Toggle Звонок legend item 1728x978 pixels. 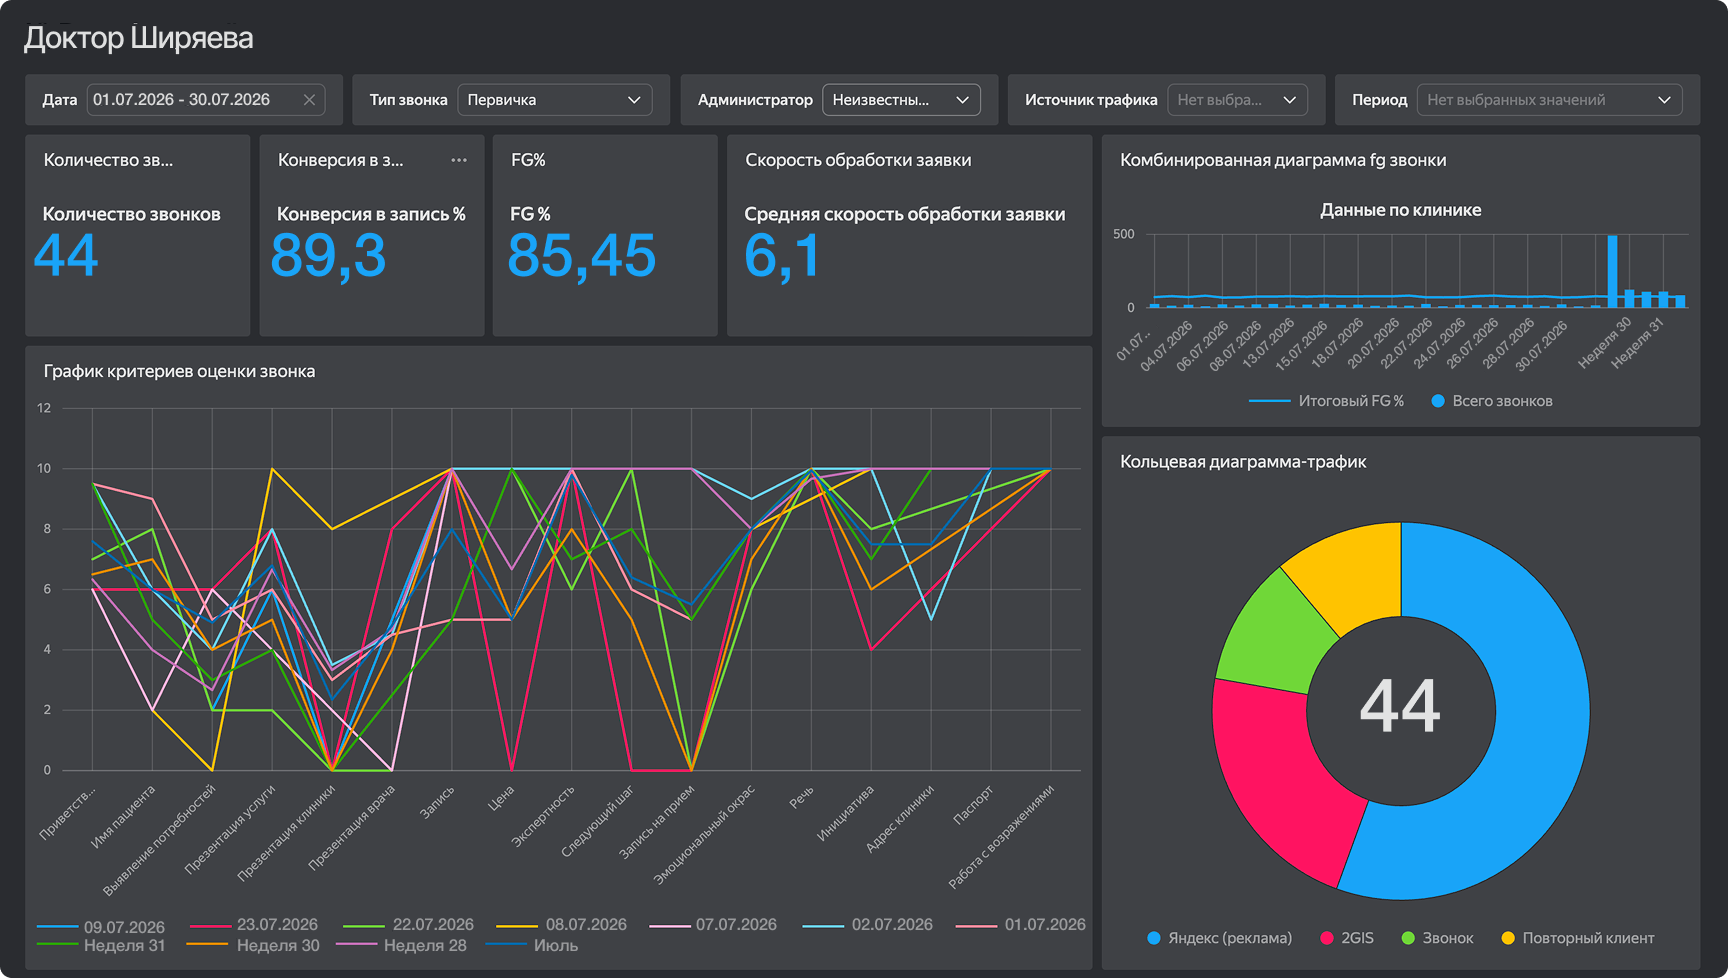pyautogui.click(x=1438, y=938)
